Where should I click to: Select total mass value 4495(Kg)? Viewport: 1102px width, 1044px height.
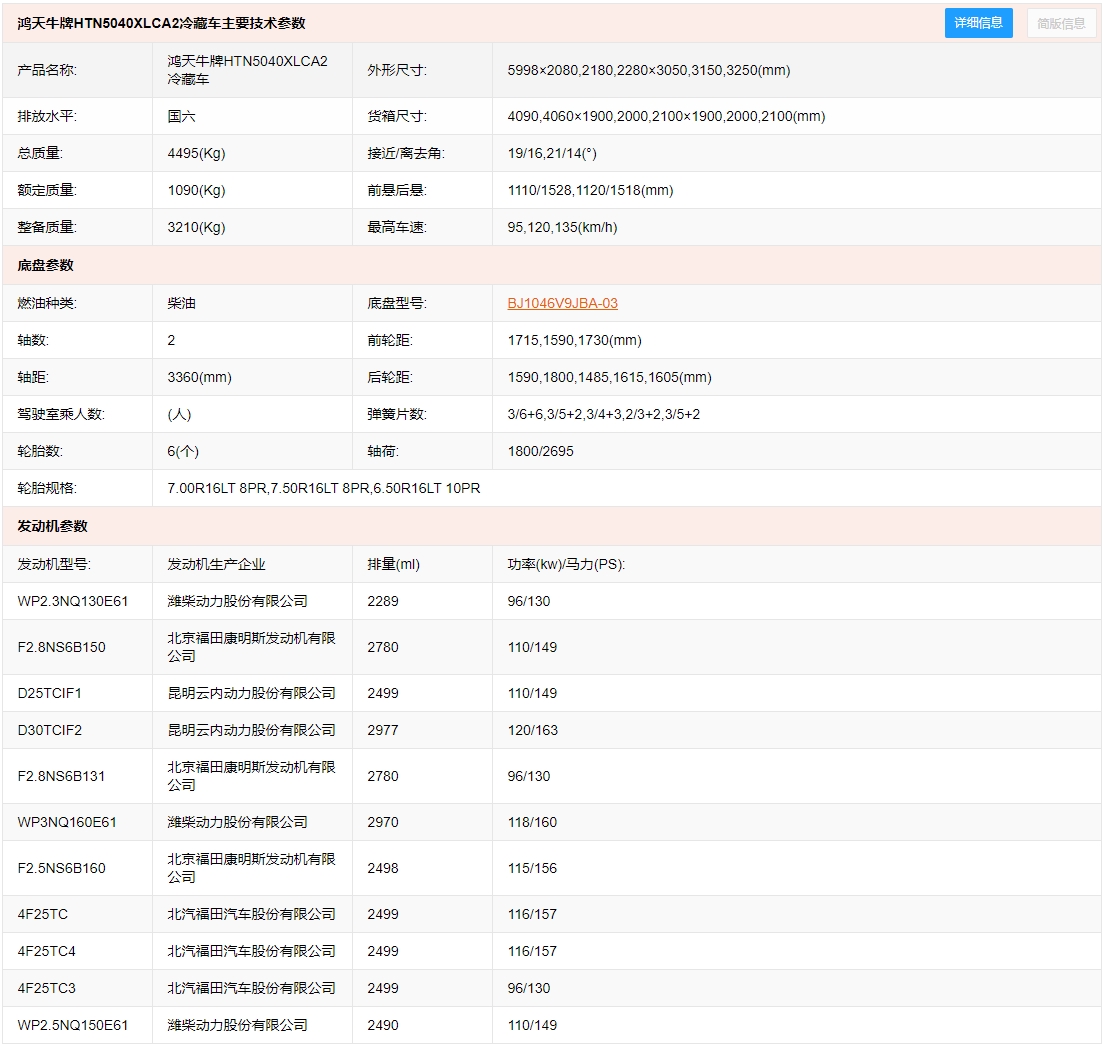click(196, 153)
